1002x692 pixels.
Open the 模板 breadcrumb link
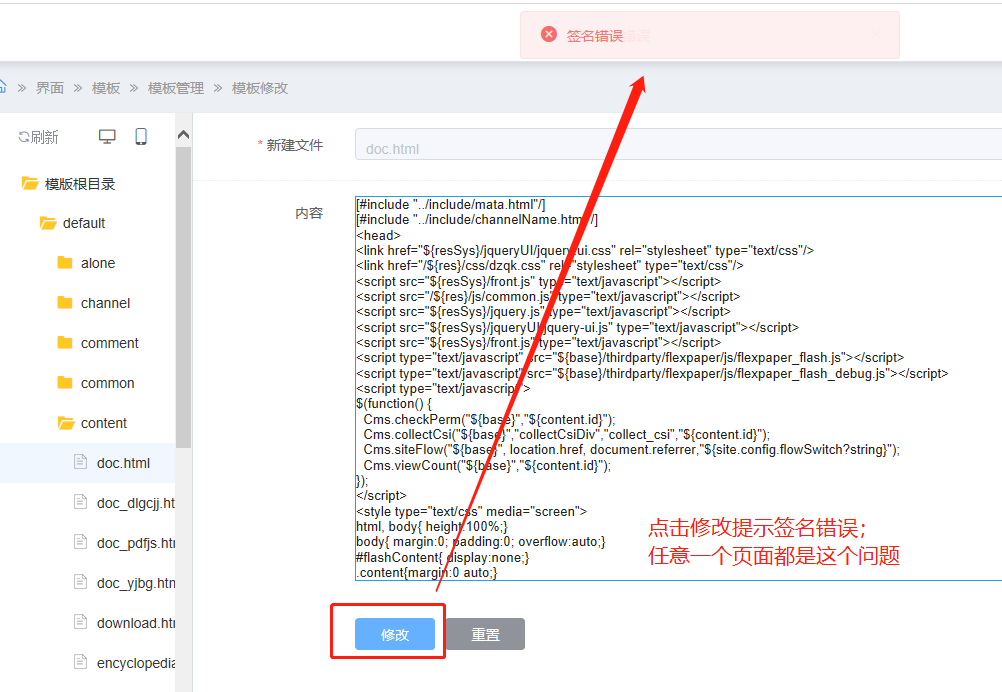click(x=106, y=88)
